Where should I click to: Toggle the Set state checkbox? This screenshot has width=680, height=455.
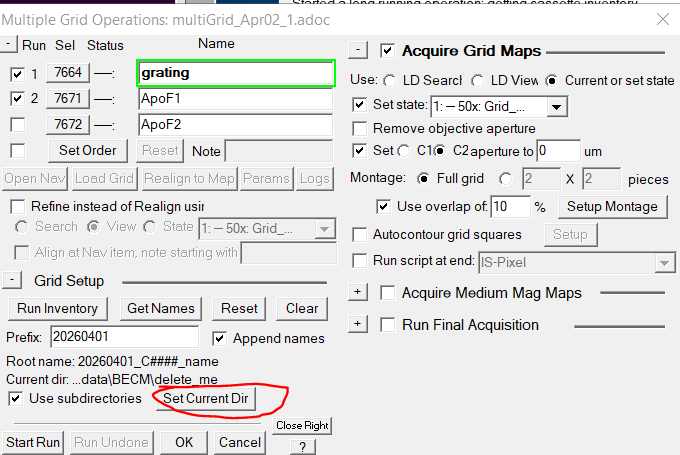pos(359,105)
